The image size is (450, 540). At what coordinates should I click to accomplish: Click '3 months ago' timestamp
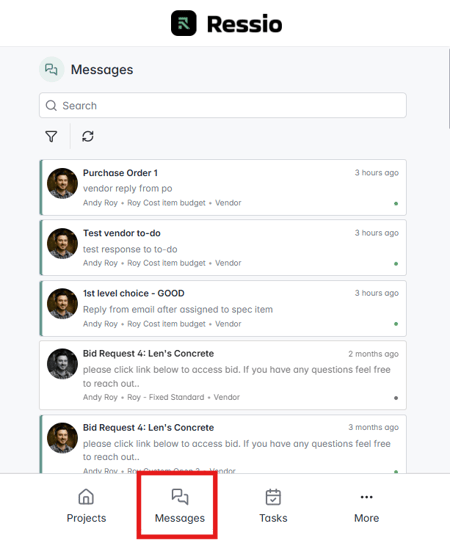[373, 427]
